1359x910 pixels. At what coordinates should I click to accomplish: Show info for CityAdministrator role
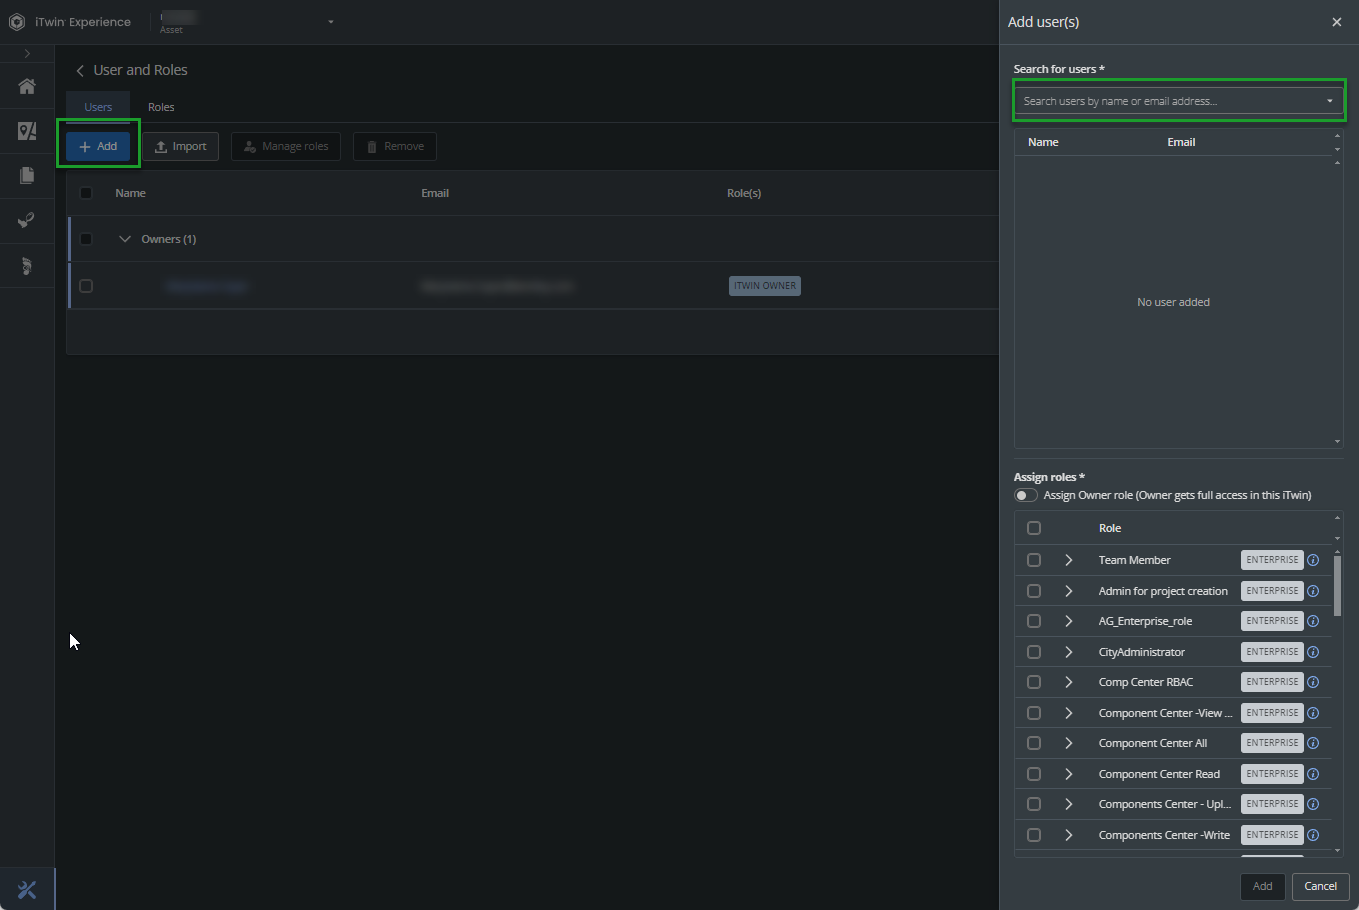pyautogui.click(x=1313, y=652)
